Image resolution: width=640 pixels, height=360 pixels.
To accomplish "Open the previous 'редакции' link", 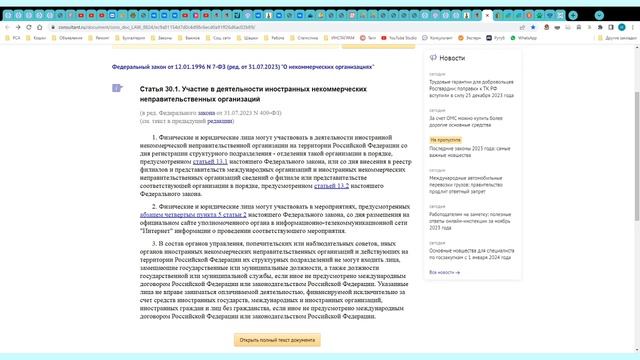I will [220, 121].
